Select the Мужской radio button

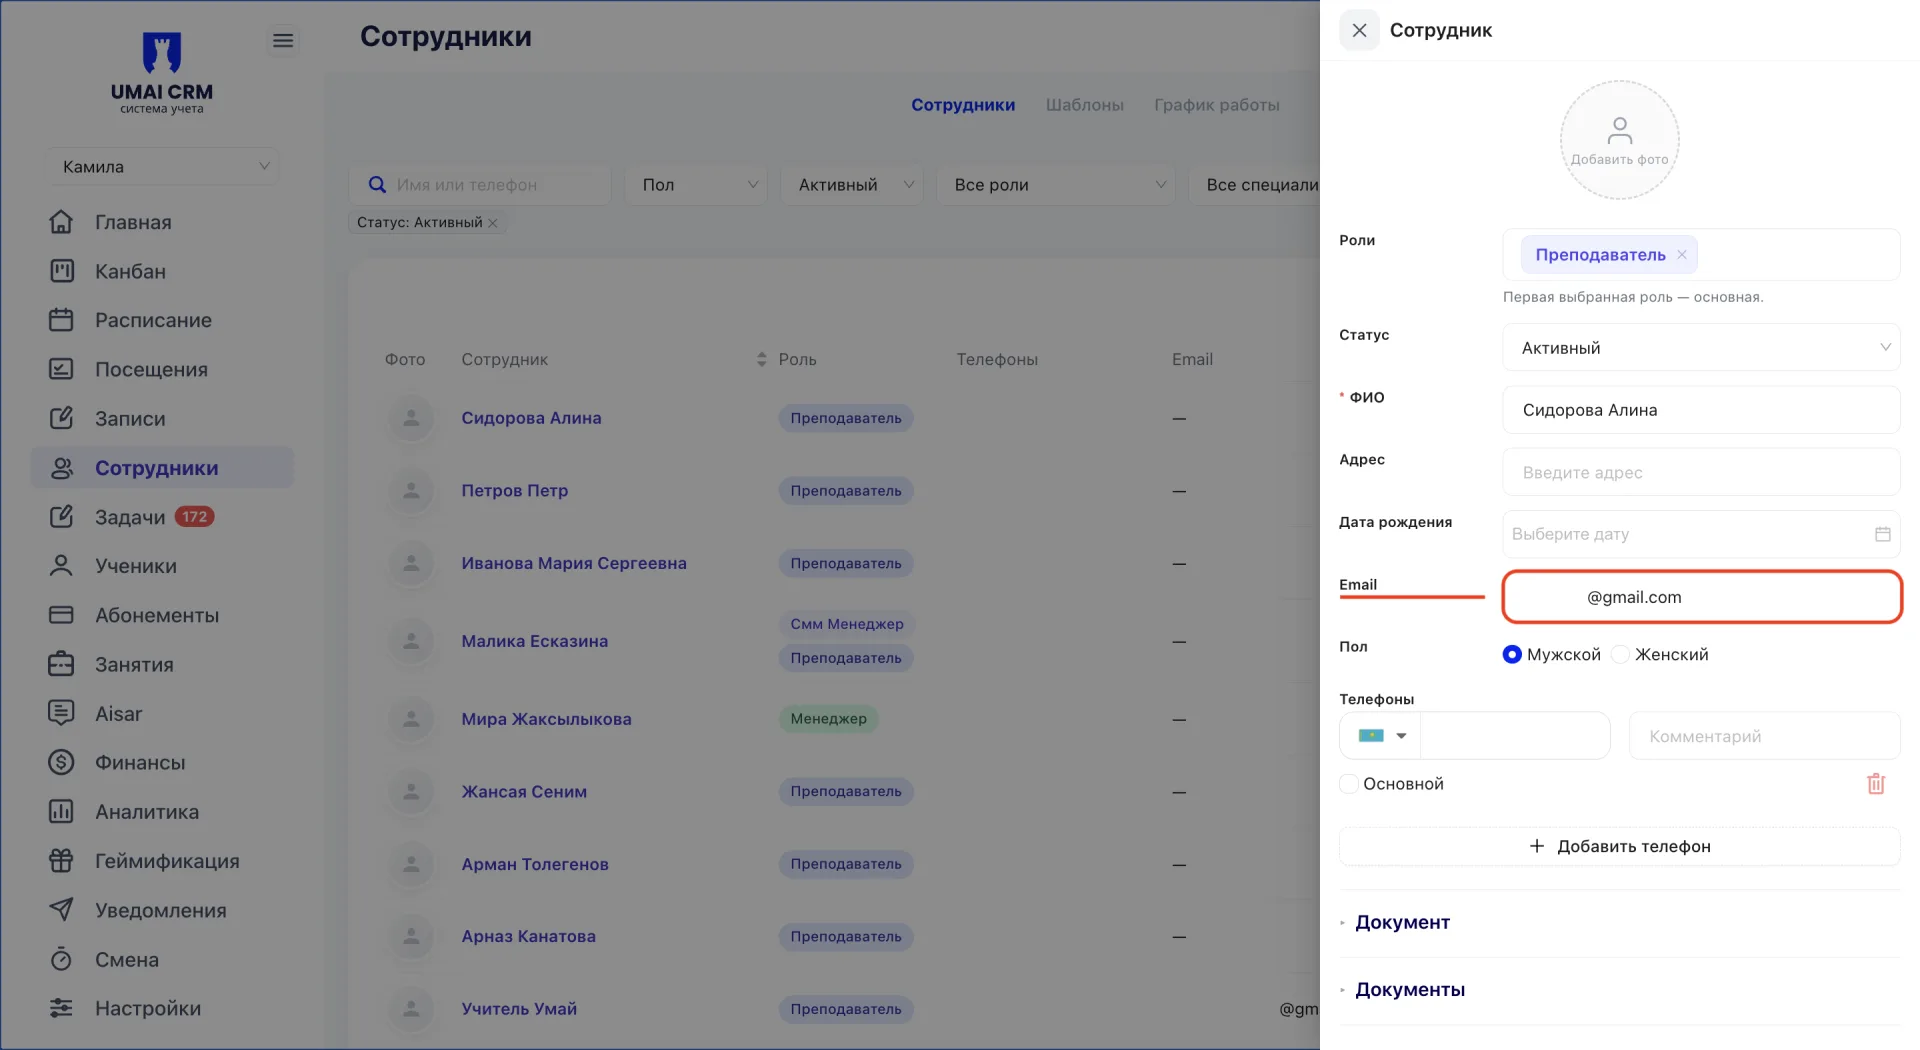pyautogui.click(x=1512, y=654)
